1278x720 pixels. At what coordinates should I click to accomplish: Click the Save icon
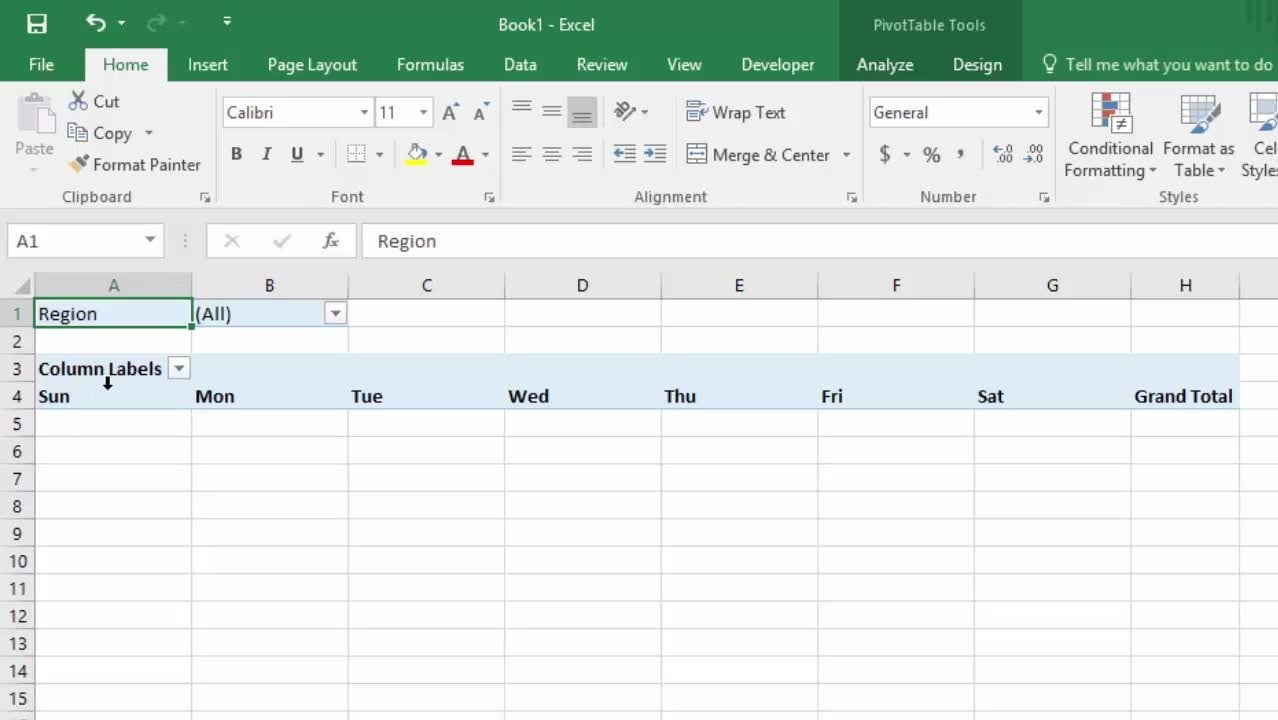36,23
